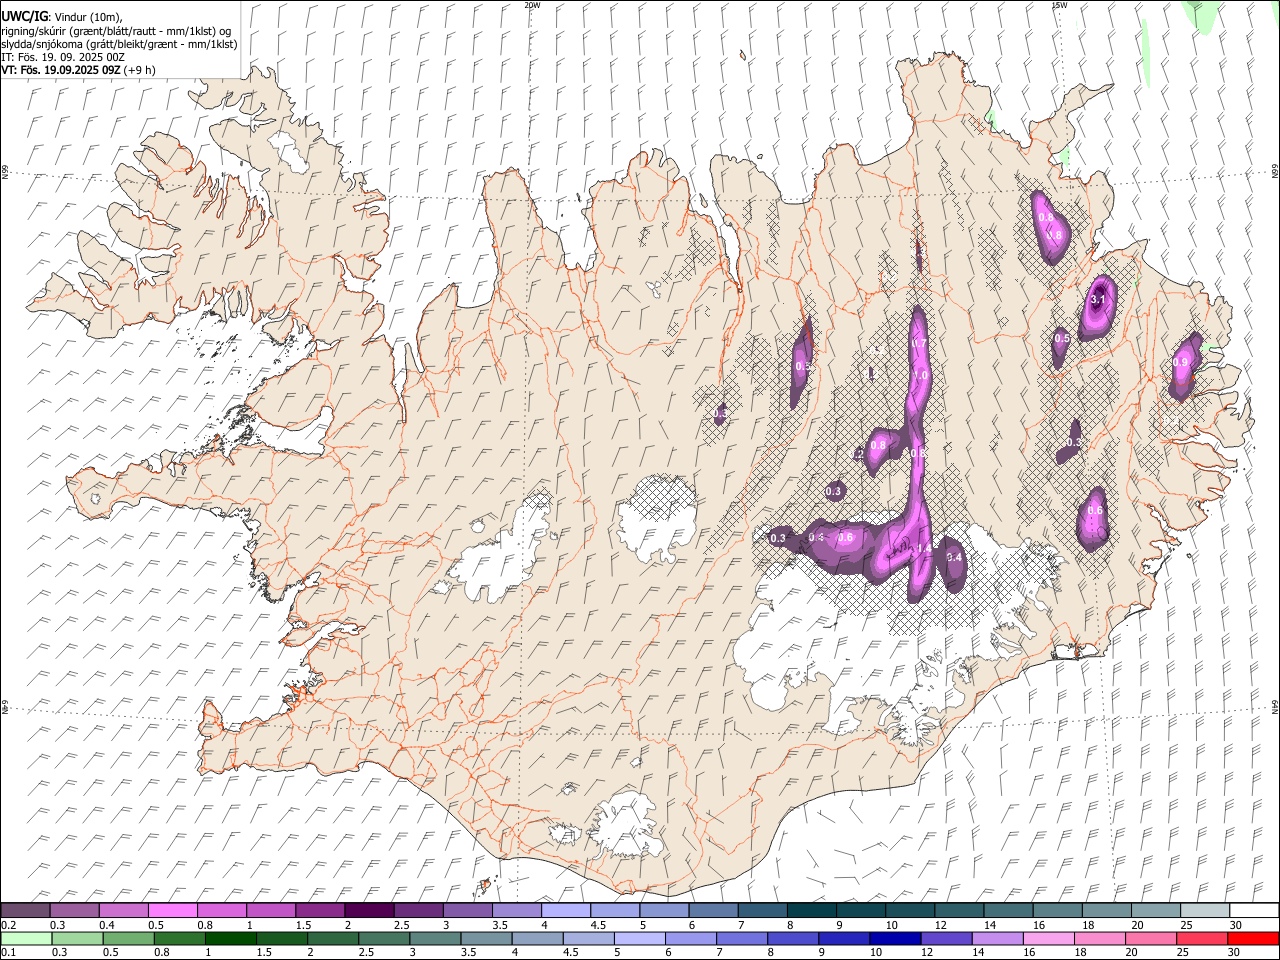This screenshot has height=960, width=1280.
Task: Click the pale grey 25–30 snow scale swatch
Action: (x=1204, y=911)
